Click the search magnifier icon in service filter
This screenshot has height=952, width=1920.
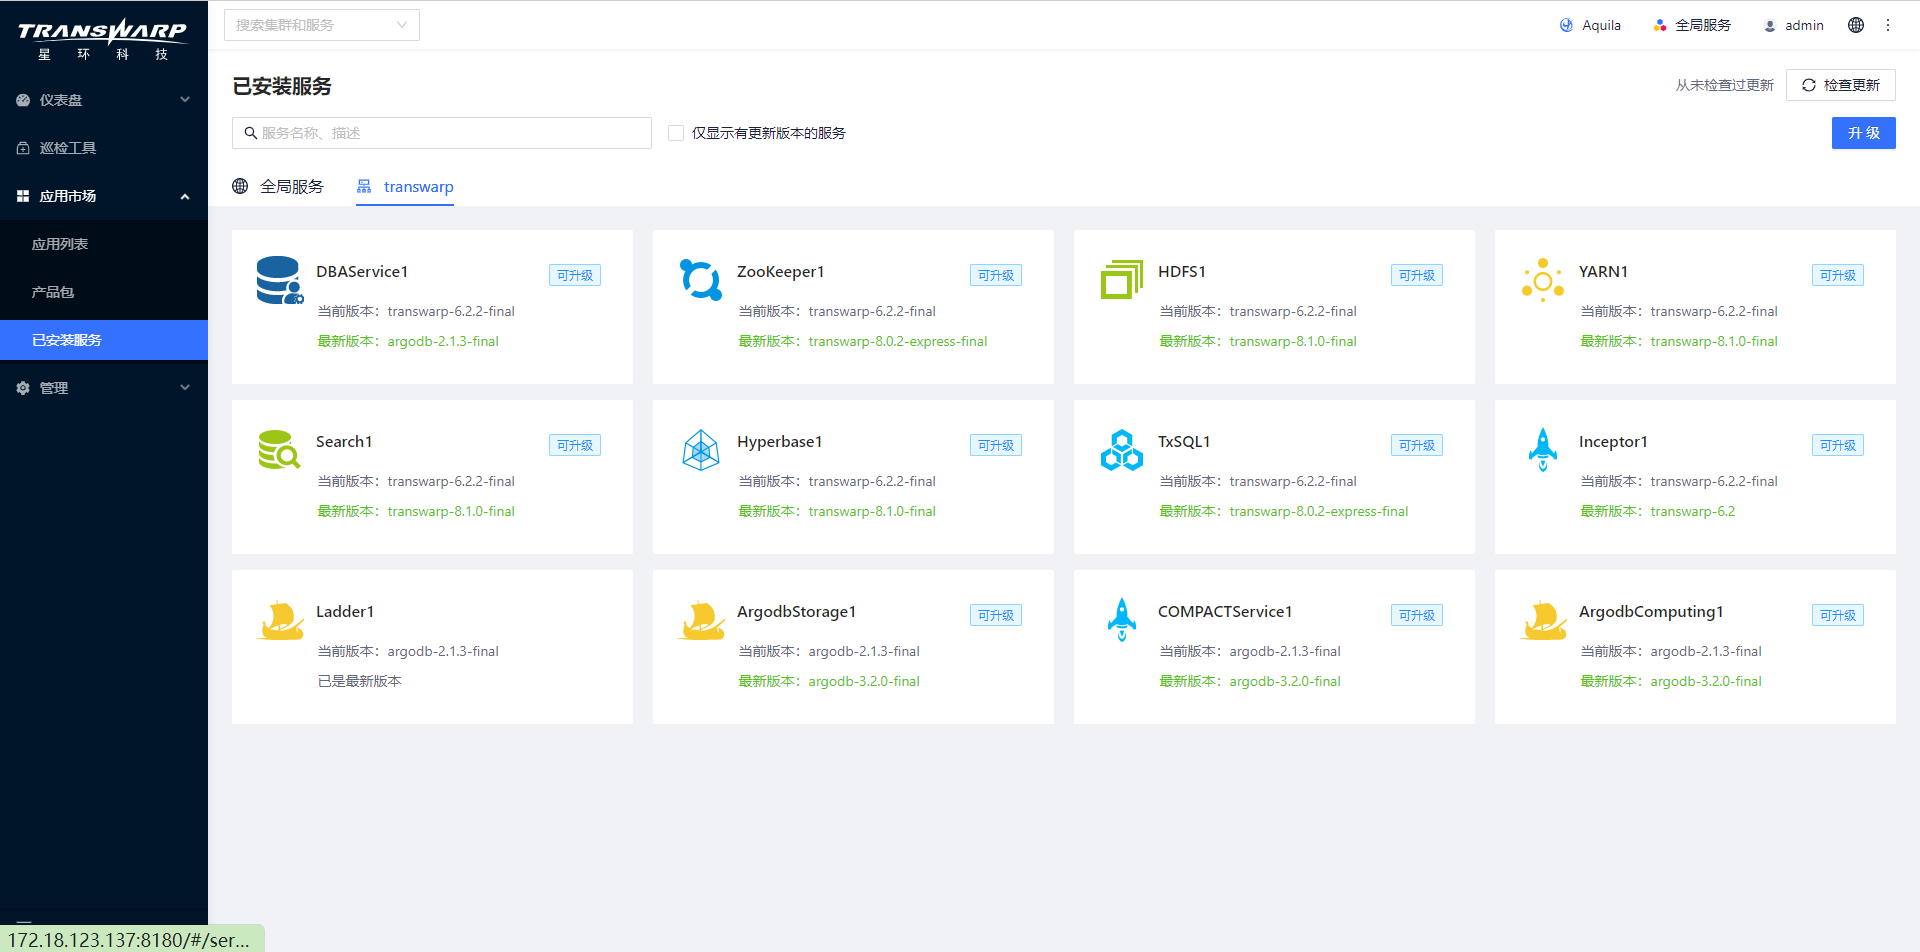tap(251, 133)
